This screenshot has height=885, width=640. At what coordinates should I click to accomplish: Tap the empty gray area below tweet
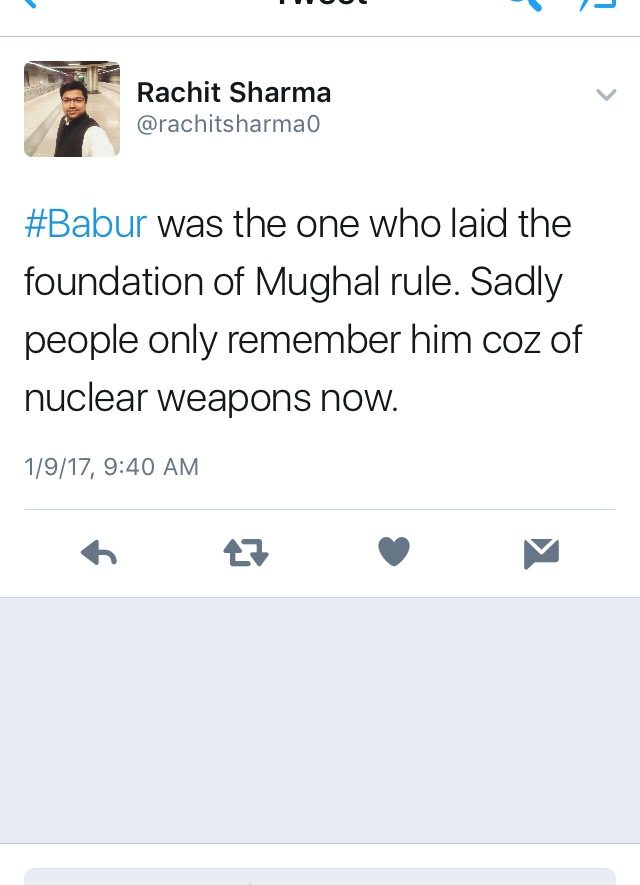(x=320, y=720)
